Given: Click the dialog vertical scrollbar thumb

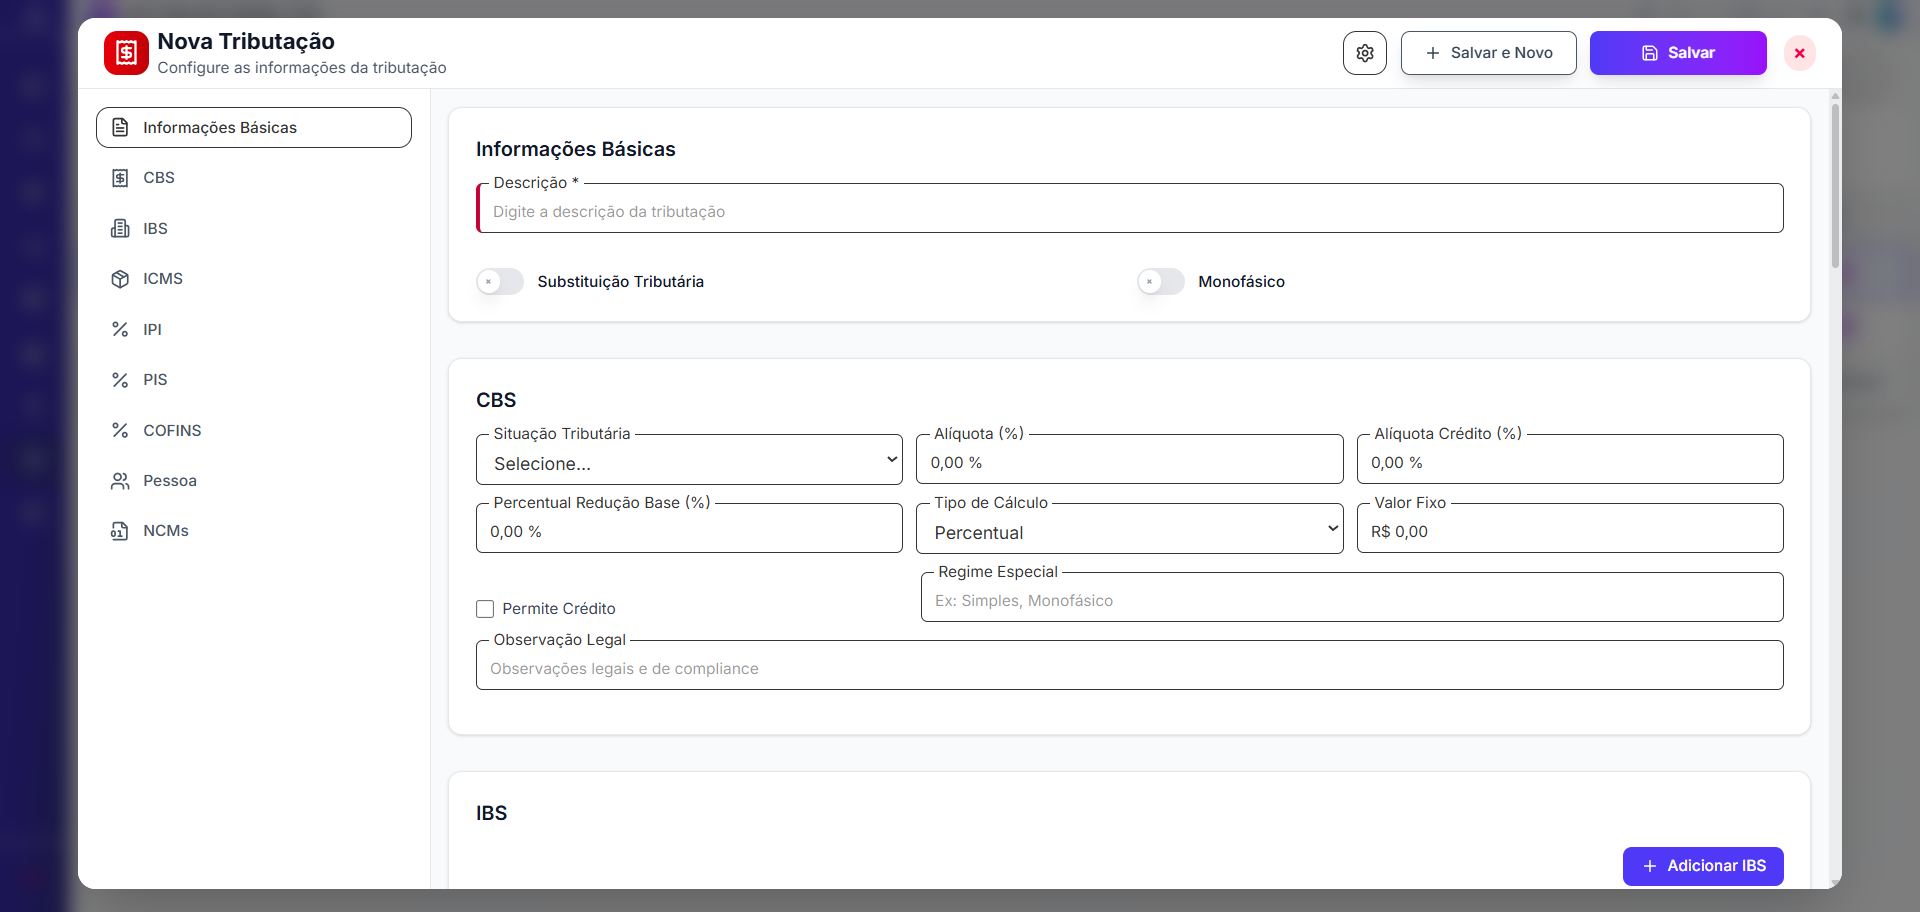Looking at the screenshot, I should point(1835,185).
